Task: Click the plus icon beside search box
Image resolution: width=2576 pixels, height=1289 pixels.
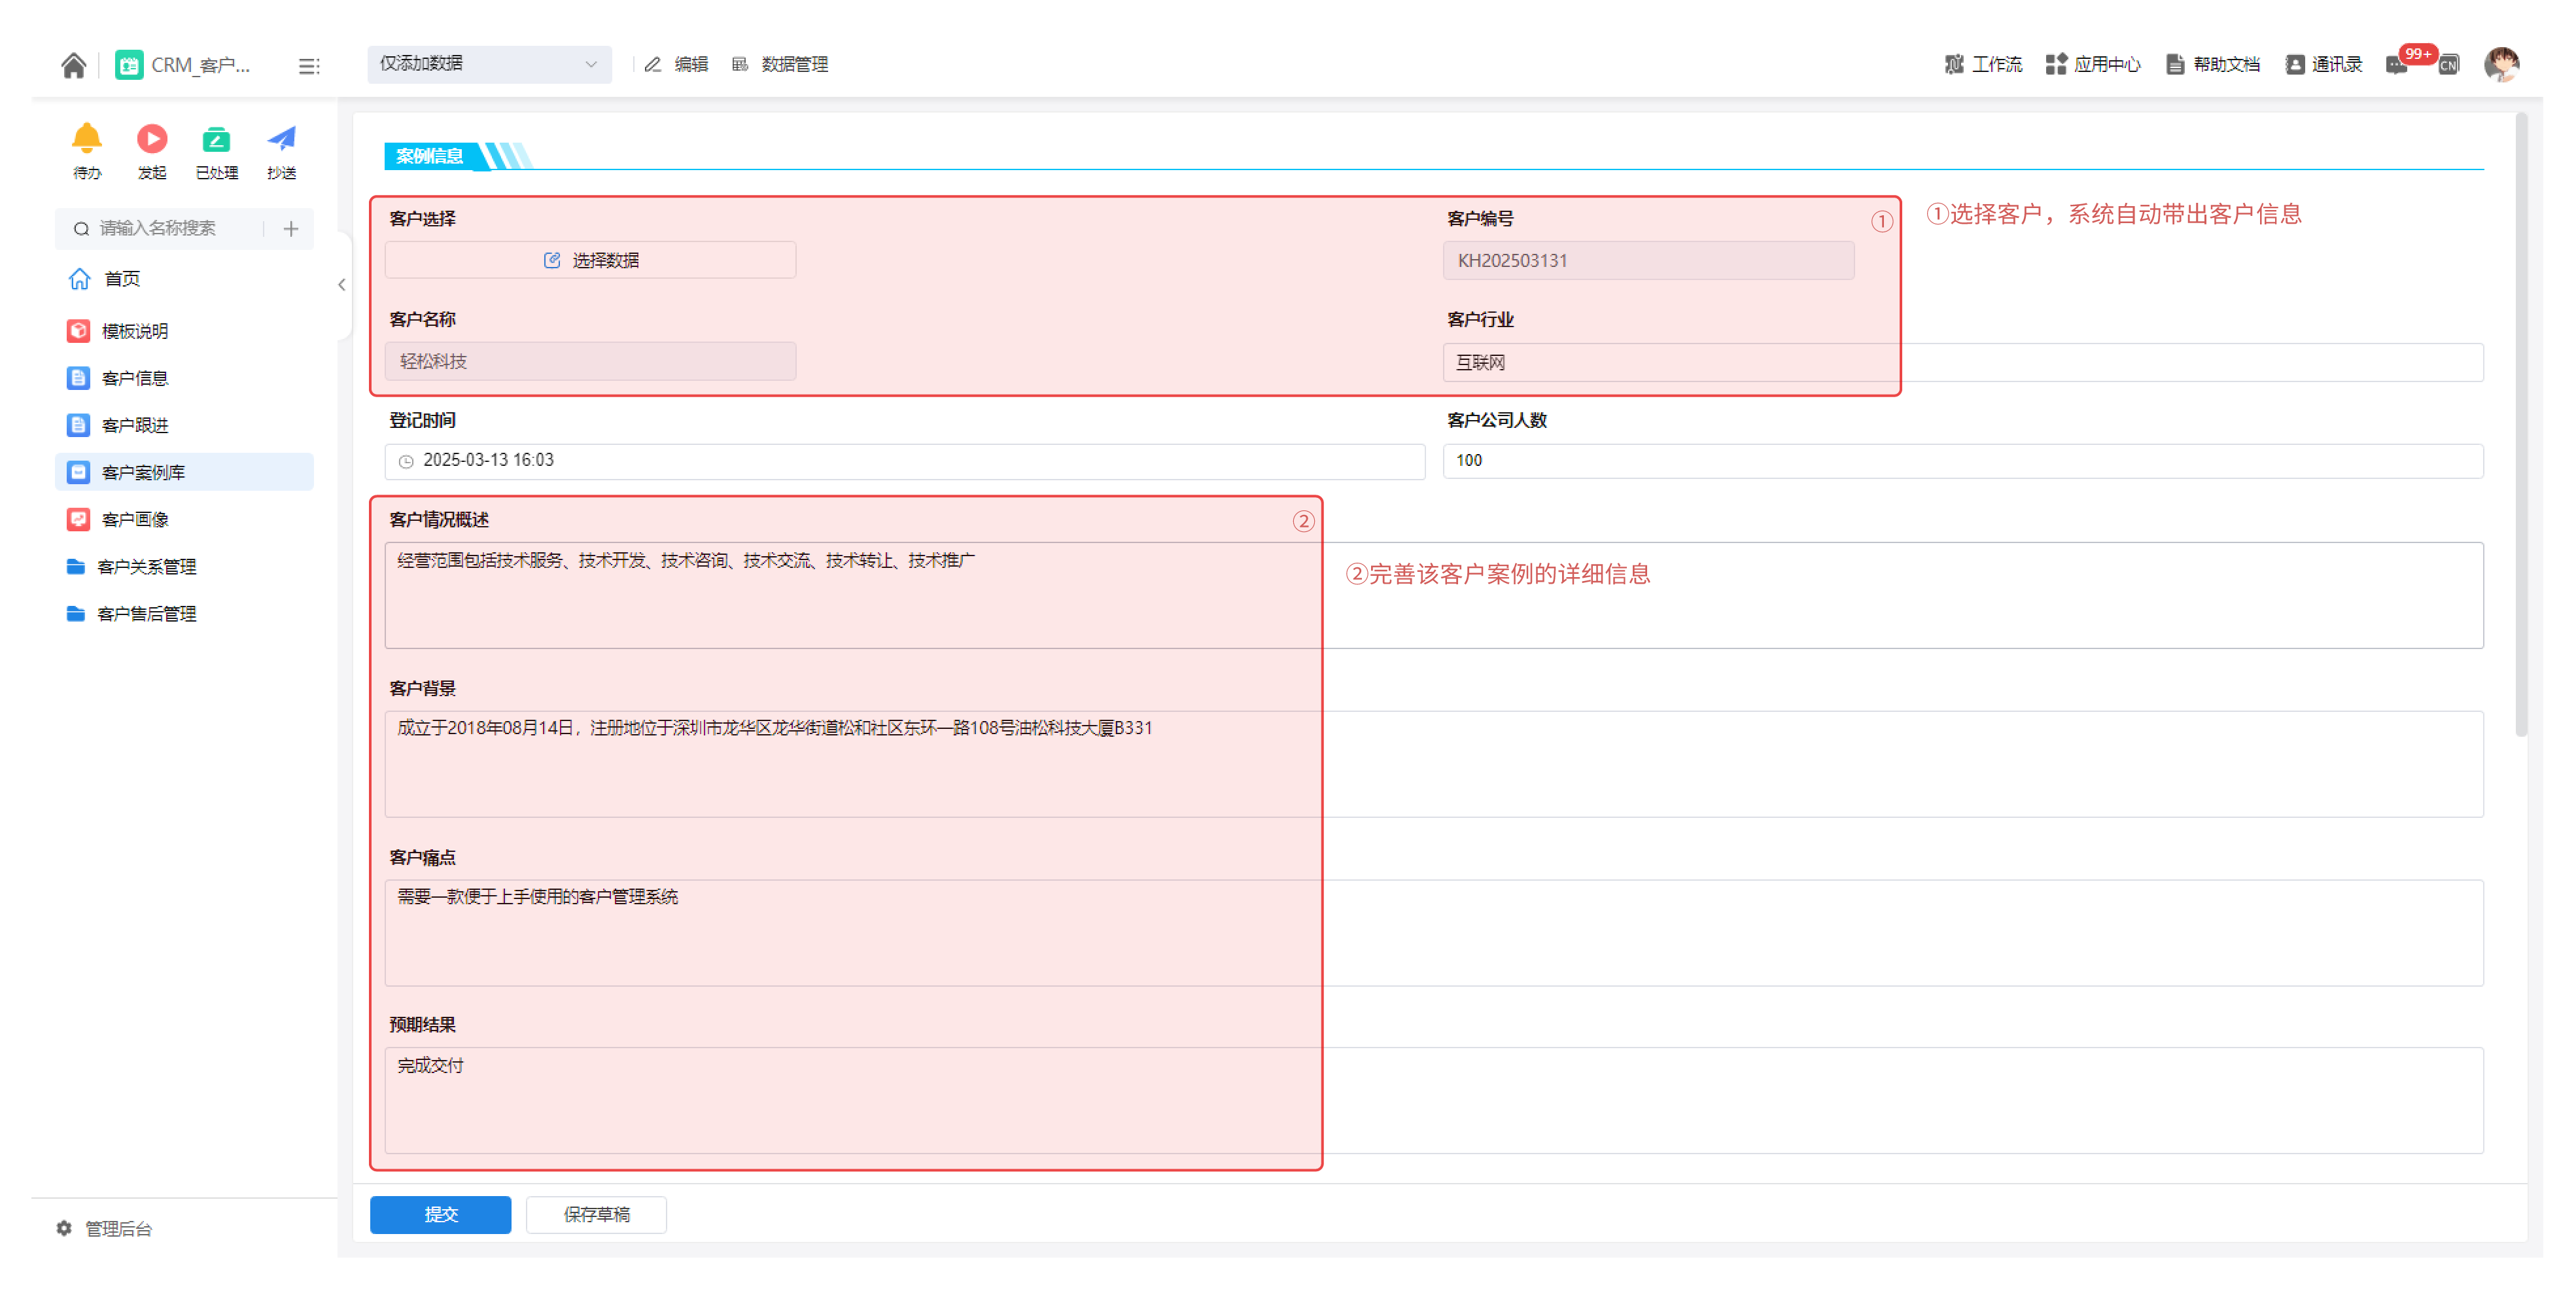Action: point(291,229)
